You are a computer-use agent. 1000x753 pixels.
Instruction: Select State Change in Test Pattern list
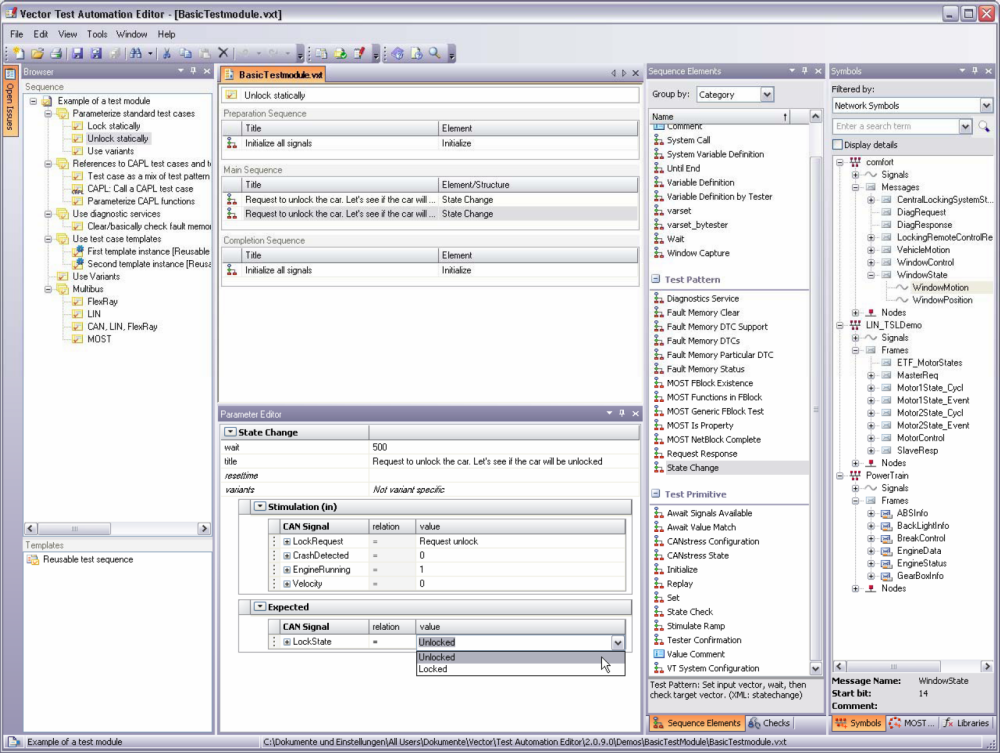point(692,468)
